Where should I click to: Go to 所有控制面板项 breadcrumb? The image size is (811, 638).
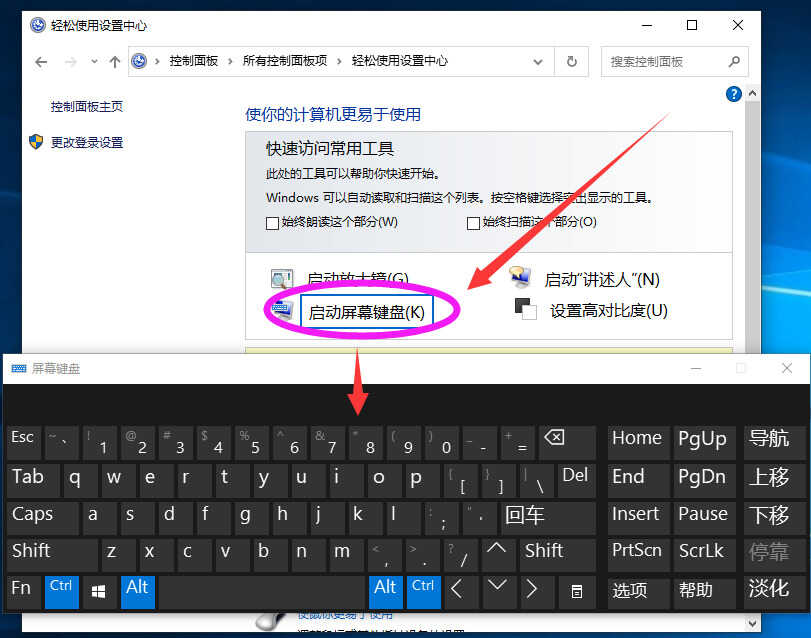(x=284, y=61)
